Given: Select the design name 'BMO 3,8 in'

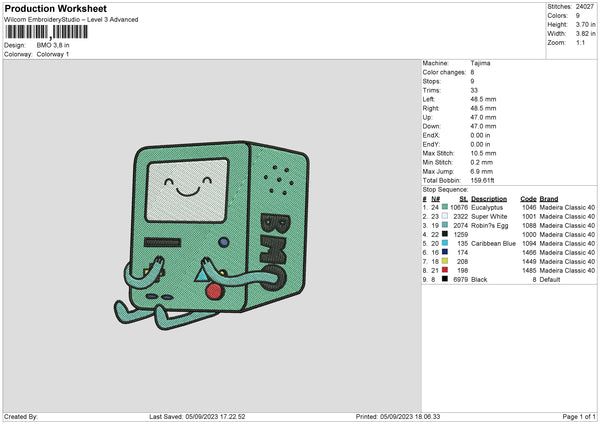Looking at the screenshot, I should pos(53,45).
